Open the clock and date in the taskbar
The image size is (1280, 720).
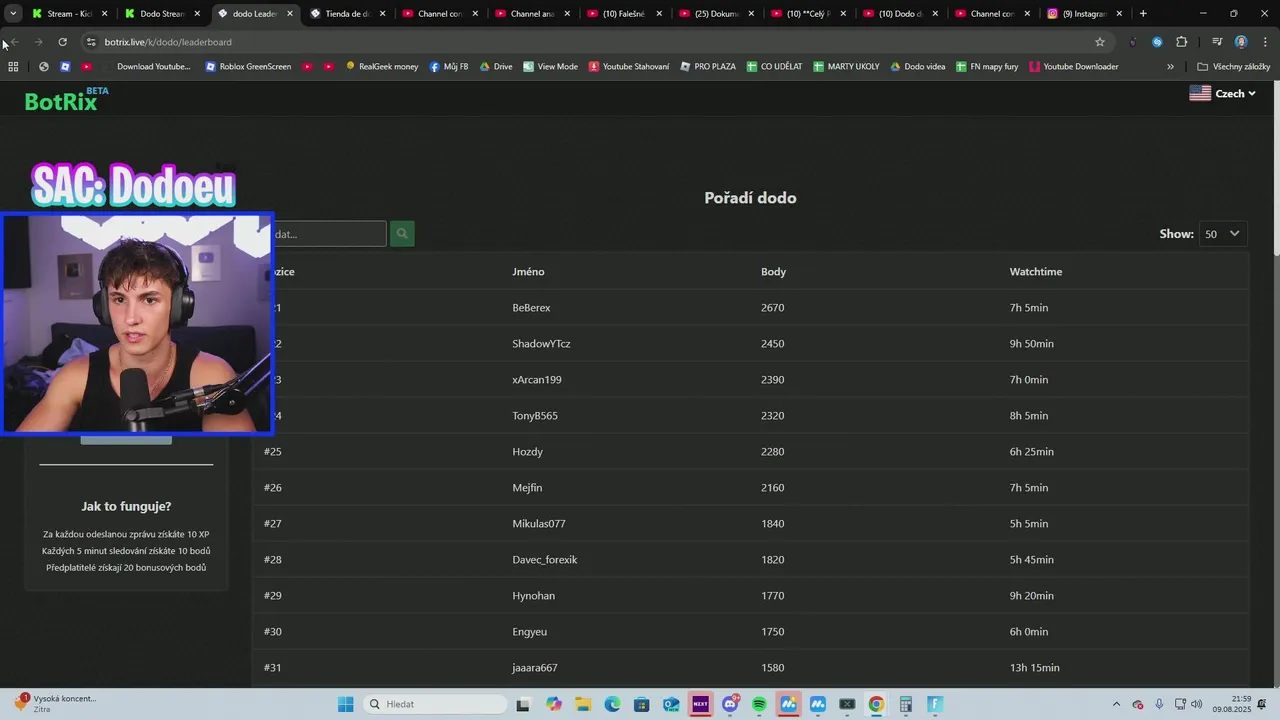click(1232, 704)
